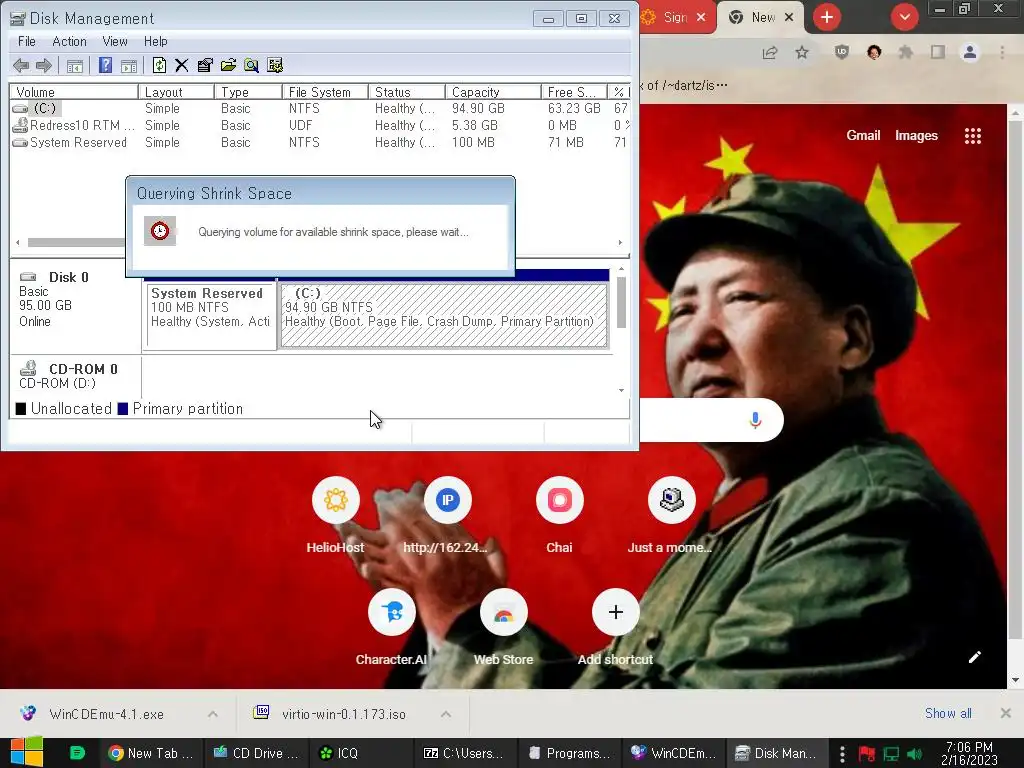Click the green Refresh icon in toolbar
This screenshot has width=1024, height=768.
pyautogui.click(x=159, y=65)
